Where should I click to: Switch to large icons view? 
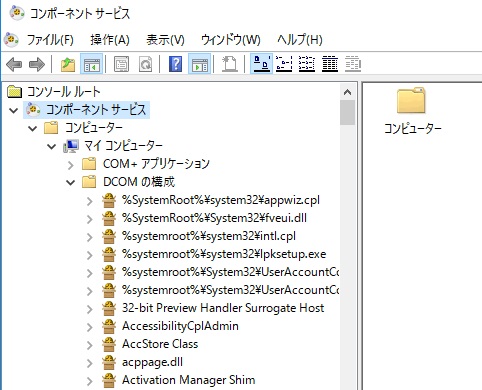pos(262,64)
